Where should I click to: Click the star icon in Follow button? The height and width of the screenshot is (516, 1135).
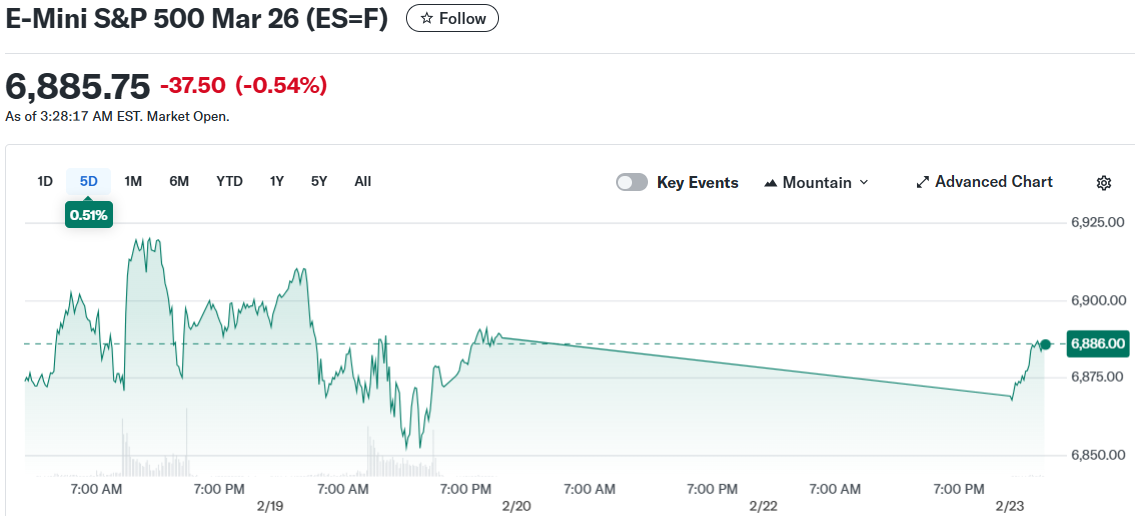click(x=427, y=18)
